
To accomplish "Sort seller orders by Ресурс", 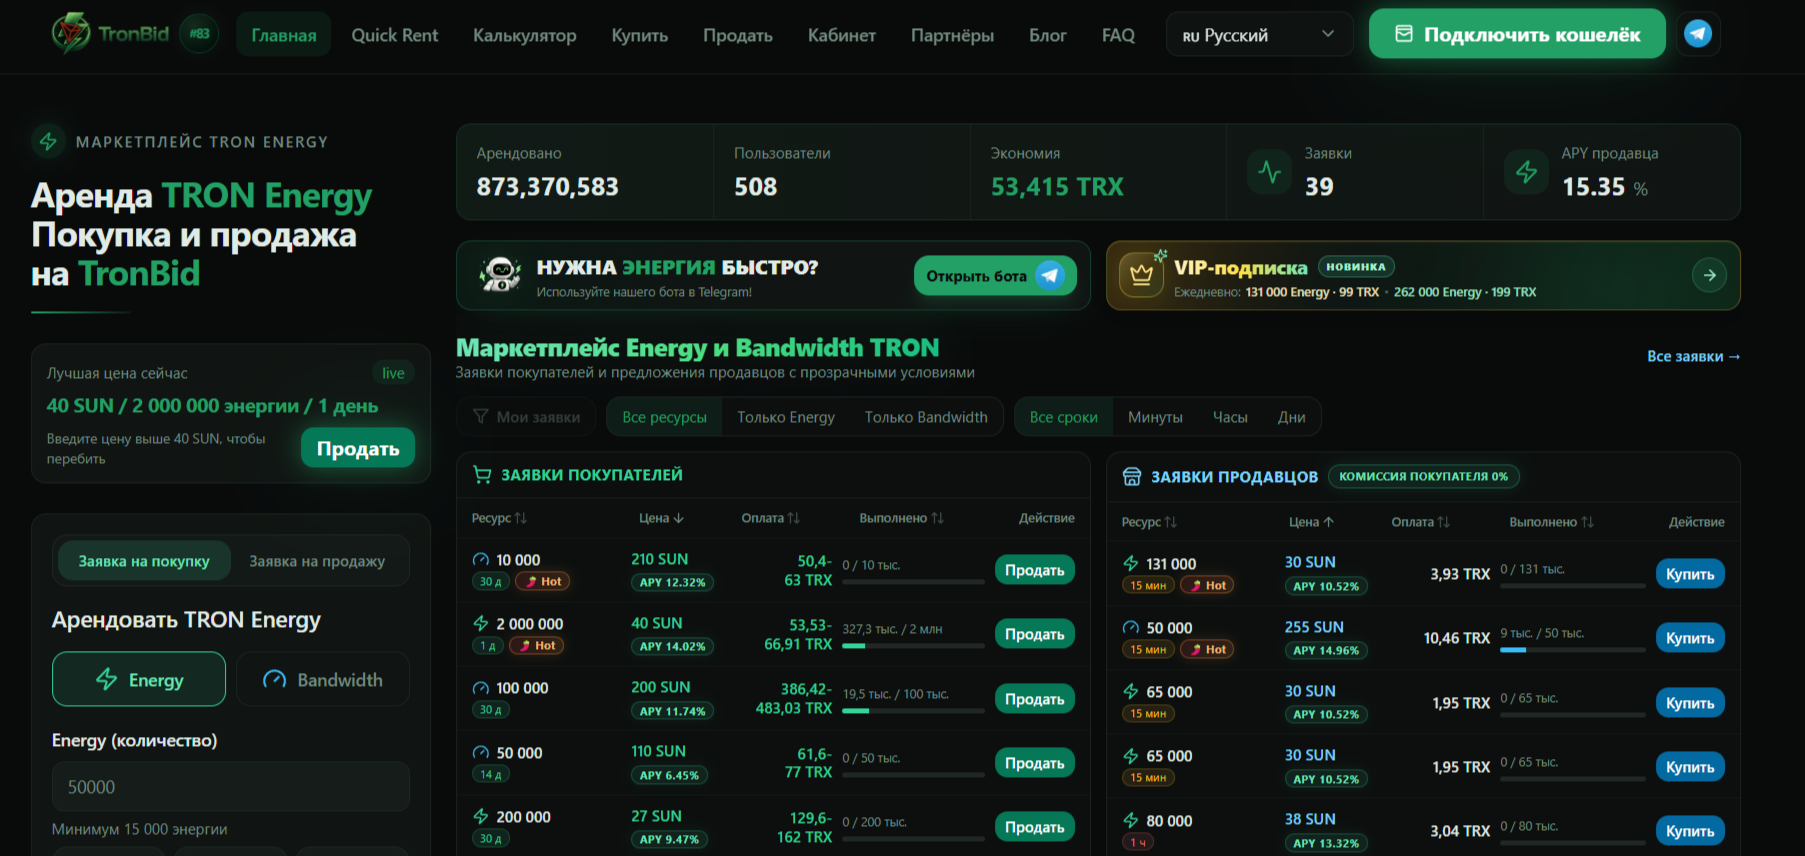I will [1149, 522].
